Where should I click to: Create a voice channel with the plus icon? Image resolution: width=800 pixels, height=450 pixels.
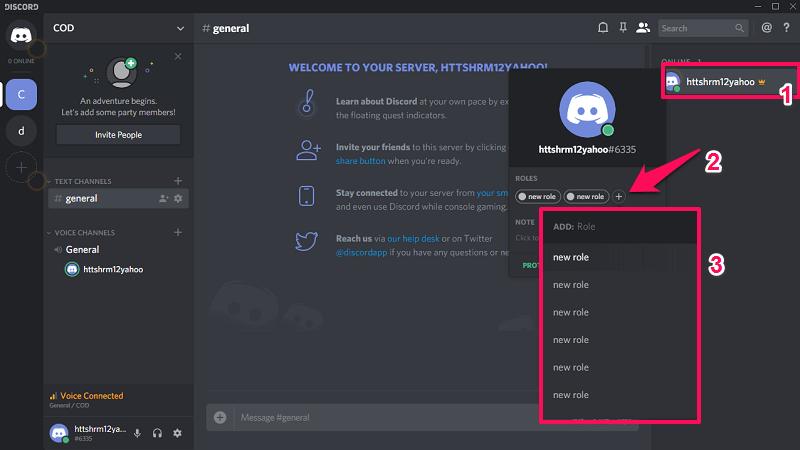point(178,232)
